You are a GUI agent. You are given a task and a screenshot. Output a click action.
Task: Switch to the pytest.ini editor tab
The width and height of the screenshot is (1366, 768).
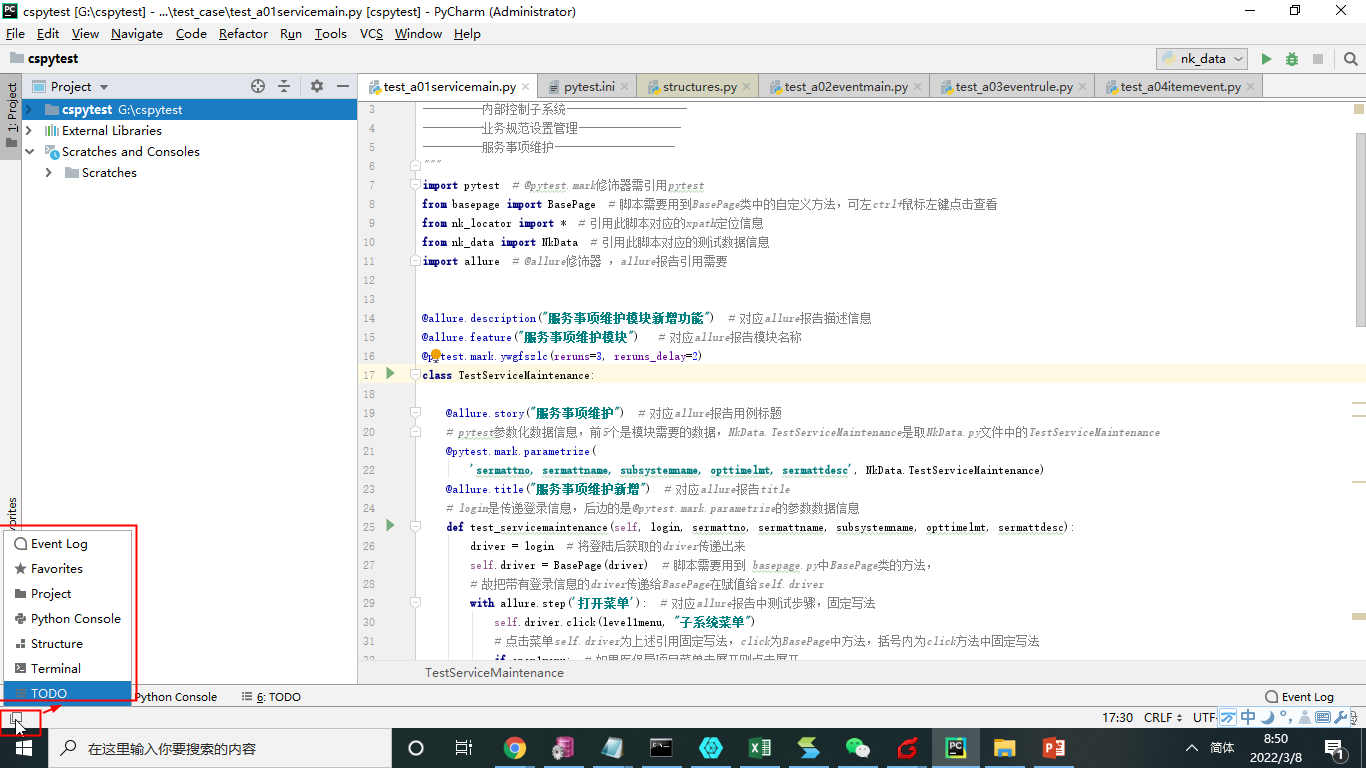pyautogui.click(x=587, y=87)
